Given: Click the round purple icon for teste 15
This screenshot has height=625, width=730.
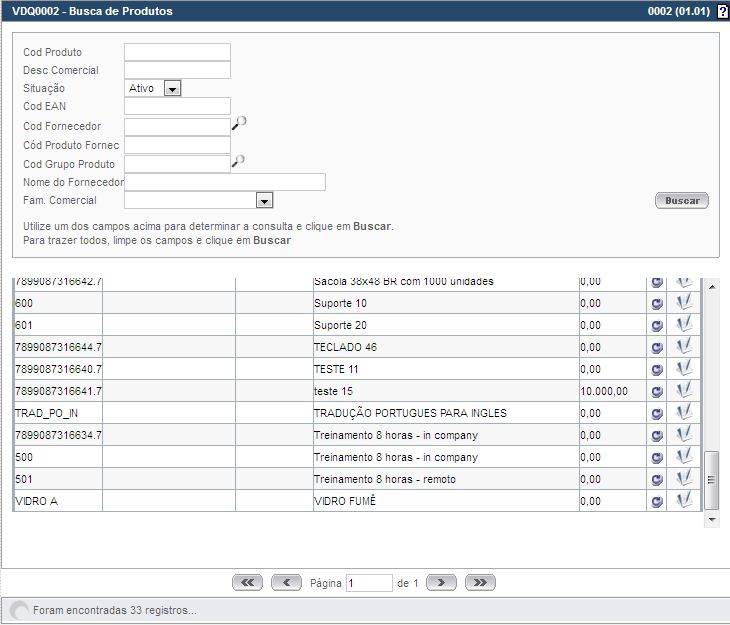Looking at the screenshot, I should 657,392.
